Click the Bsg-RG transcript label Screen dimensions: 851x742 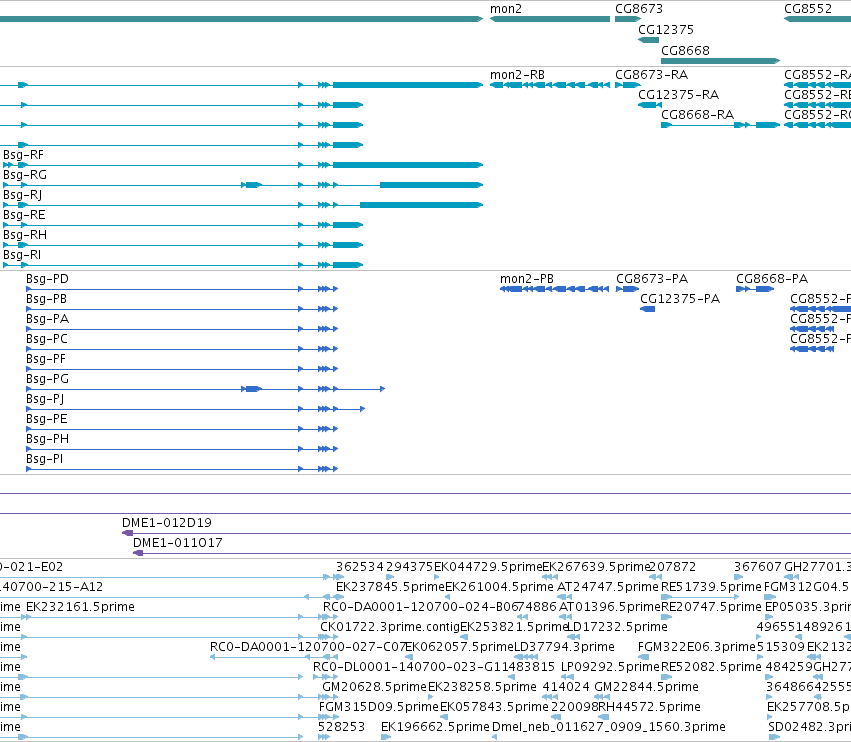tap(25, 175)
